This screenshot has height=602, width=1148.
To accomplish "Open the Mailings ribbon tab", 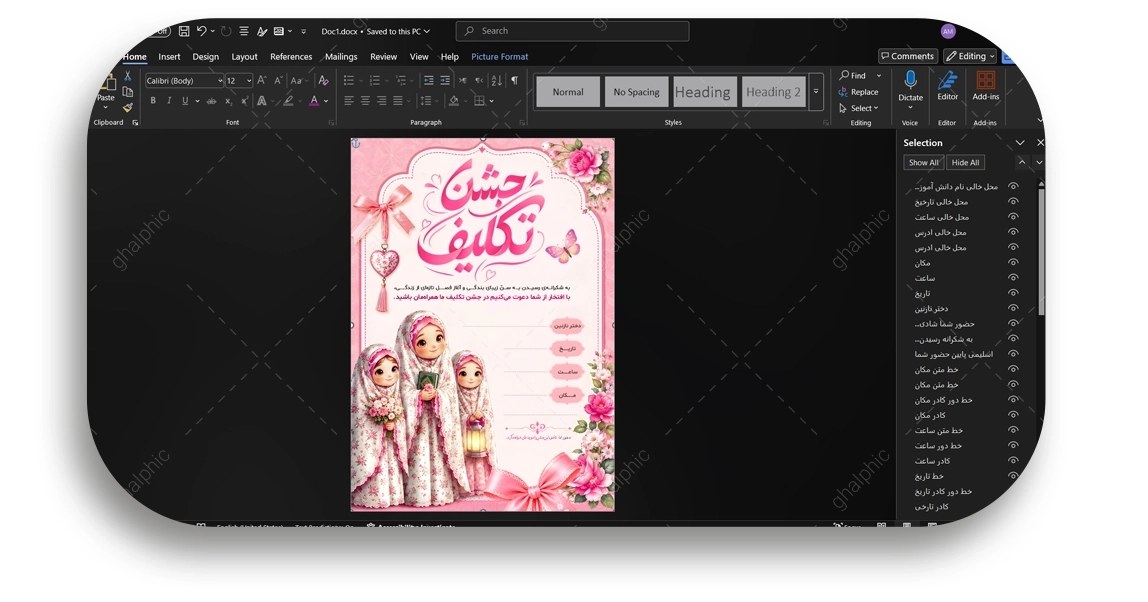I will (x=341, y=56).
